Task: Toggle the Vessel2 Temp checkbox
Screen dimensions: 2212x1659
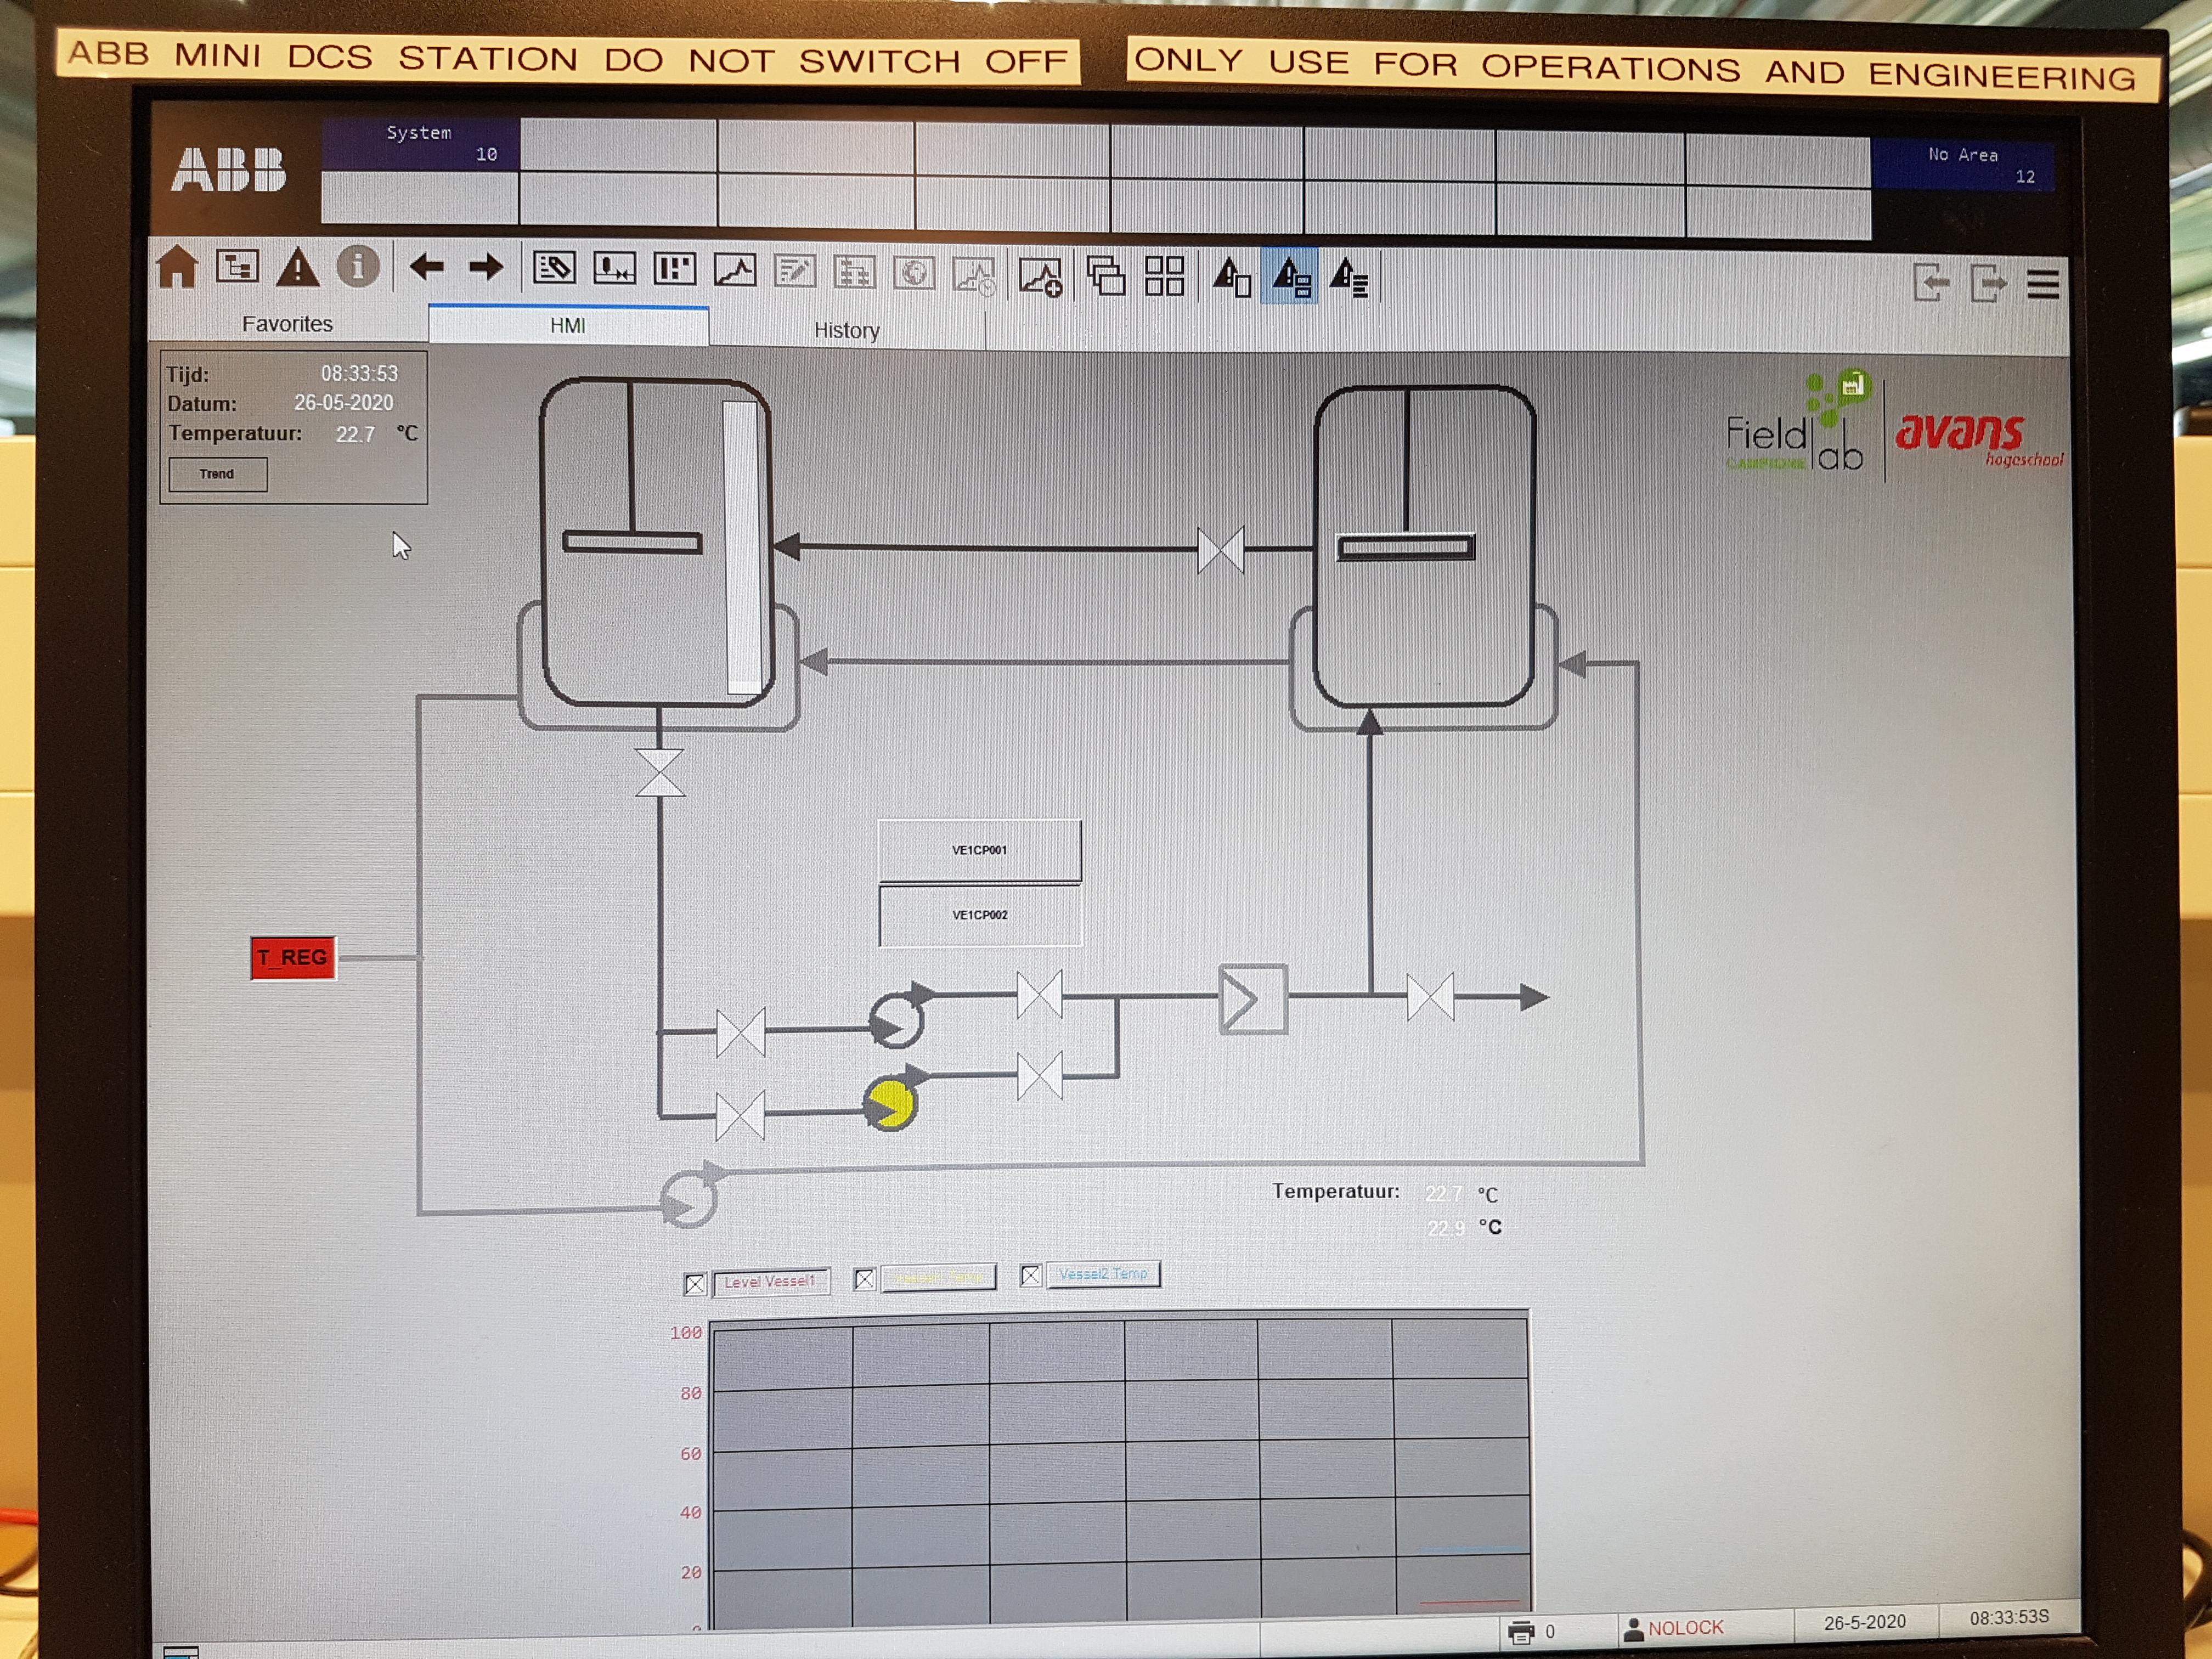Action: click(1031, 1275)
